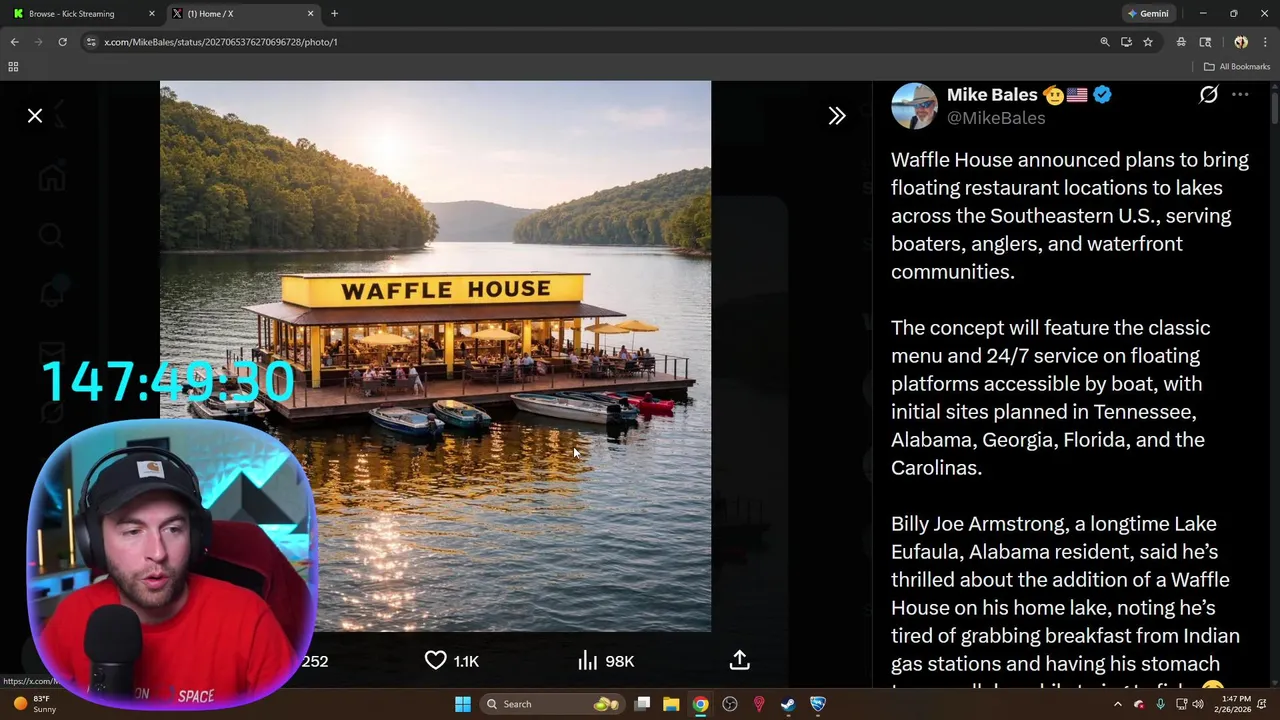The height and width of the screenshot is (720, 1280).
Task: Click text 'Billy Joe Armstrong, a longtime Lake'
Action: 1054,524
